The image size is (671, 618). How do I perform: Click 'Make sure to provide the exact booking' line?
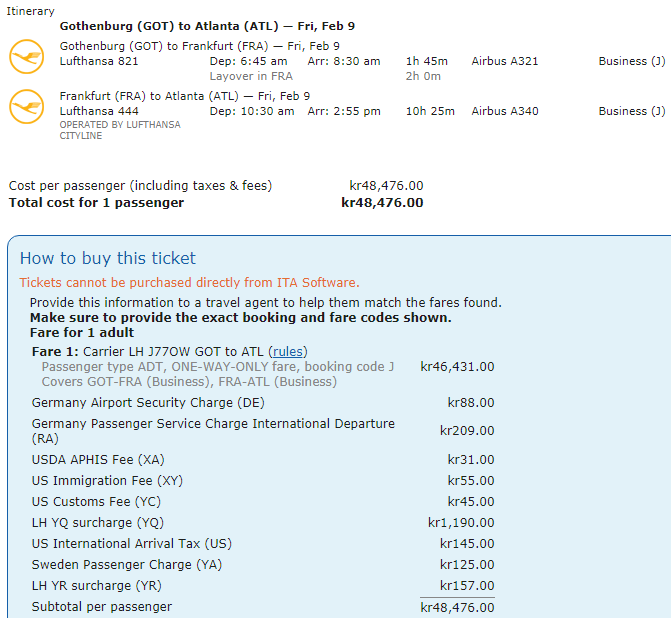click(240, 318)
